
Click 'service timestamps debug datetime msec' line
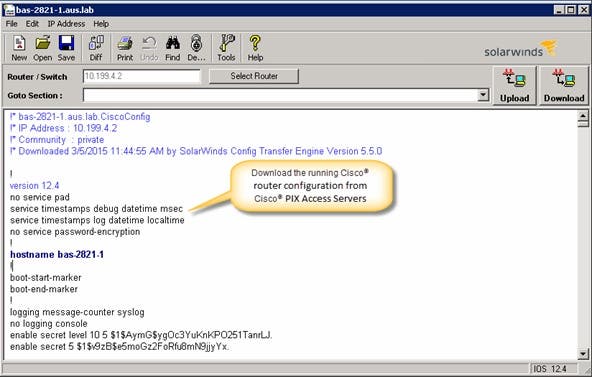(x=96, y=209)
